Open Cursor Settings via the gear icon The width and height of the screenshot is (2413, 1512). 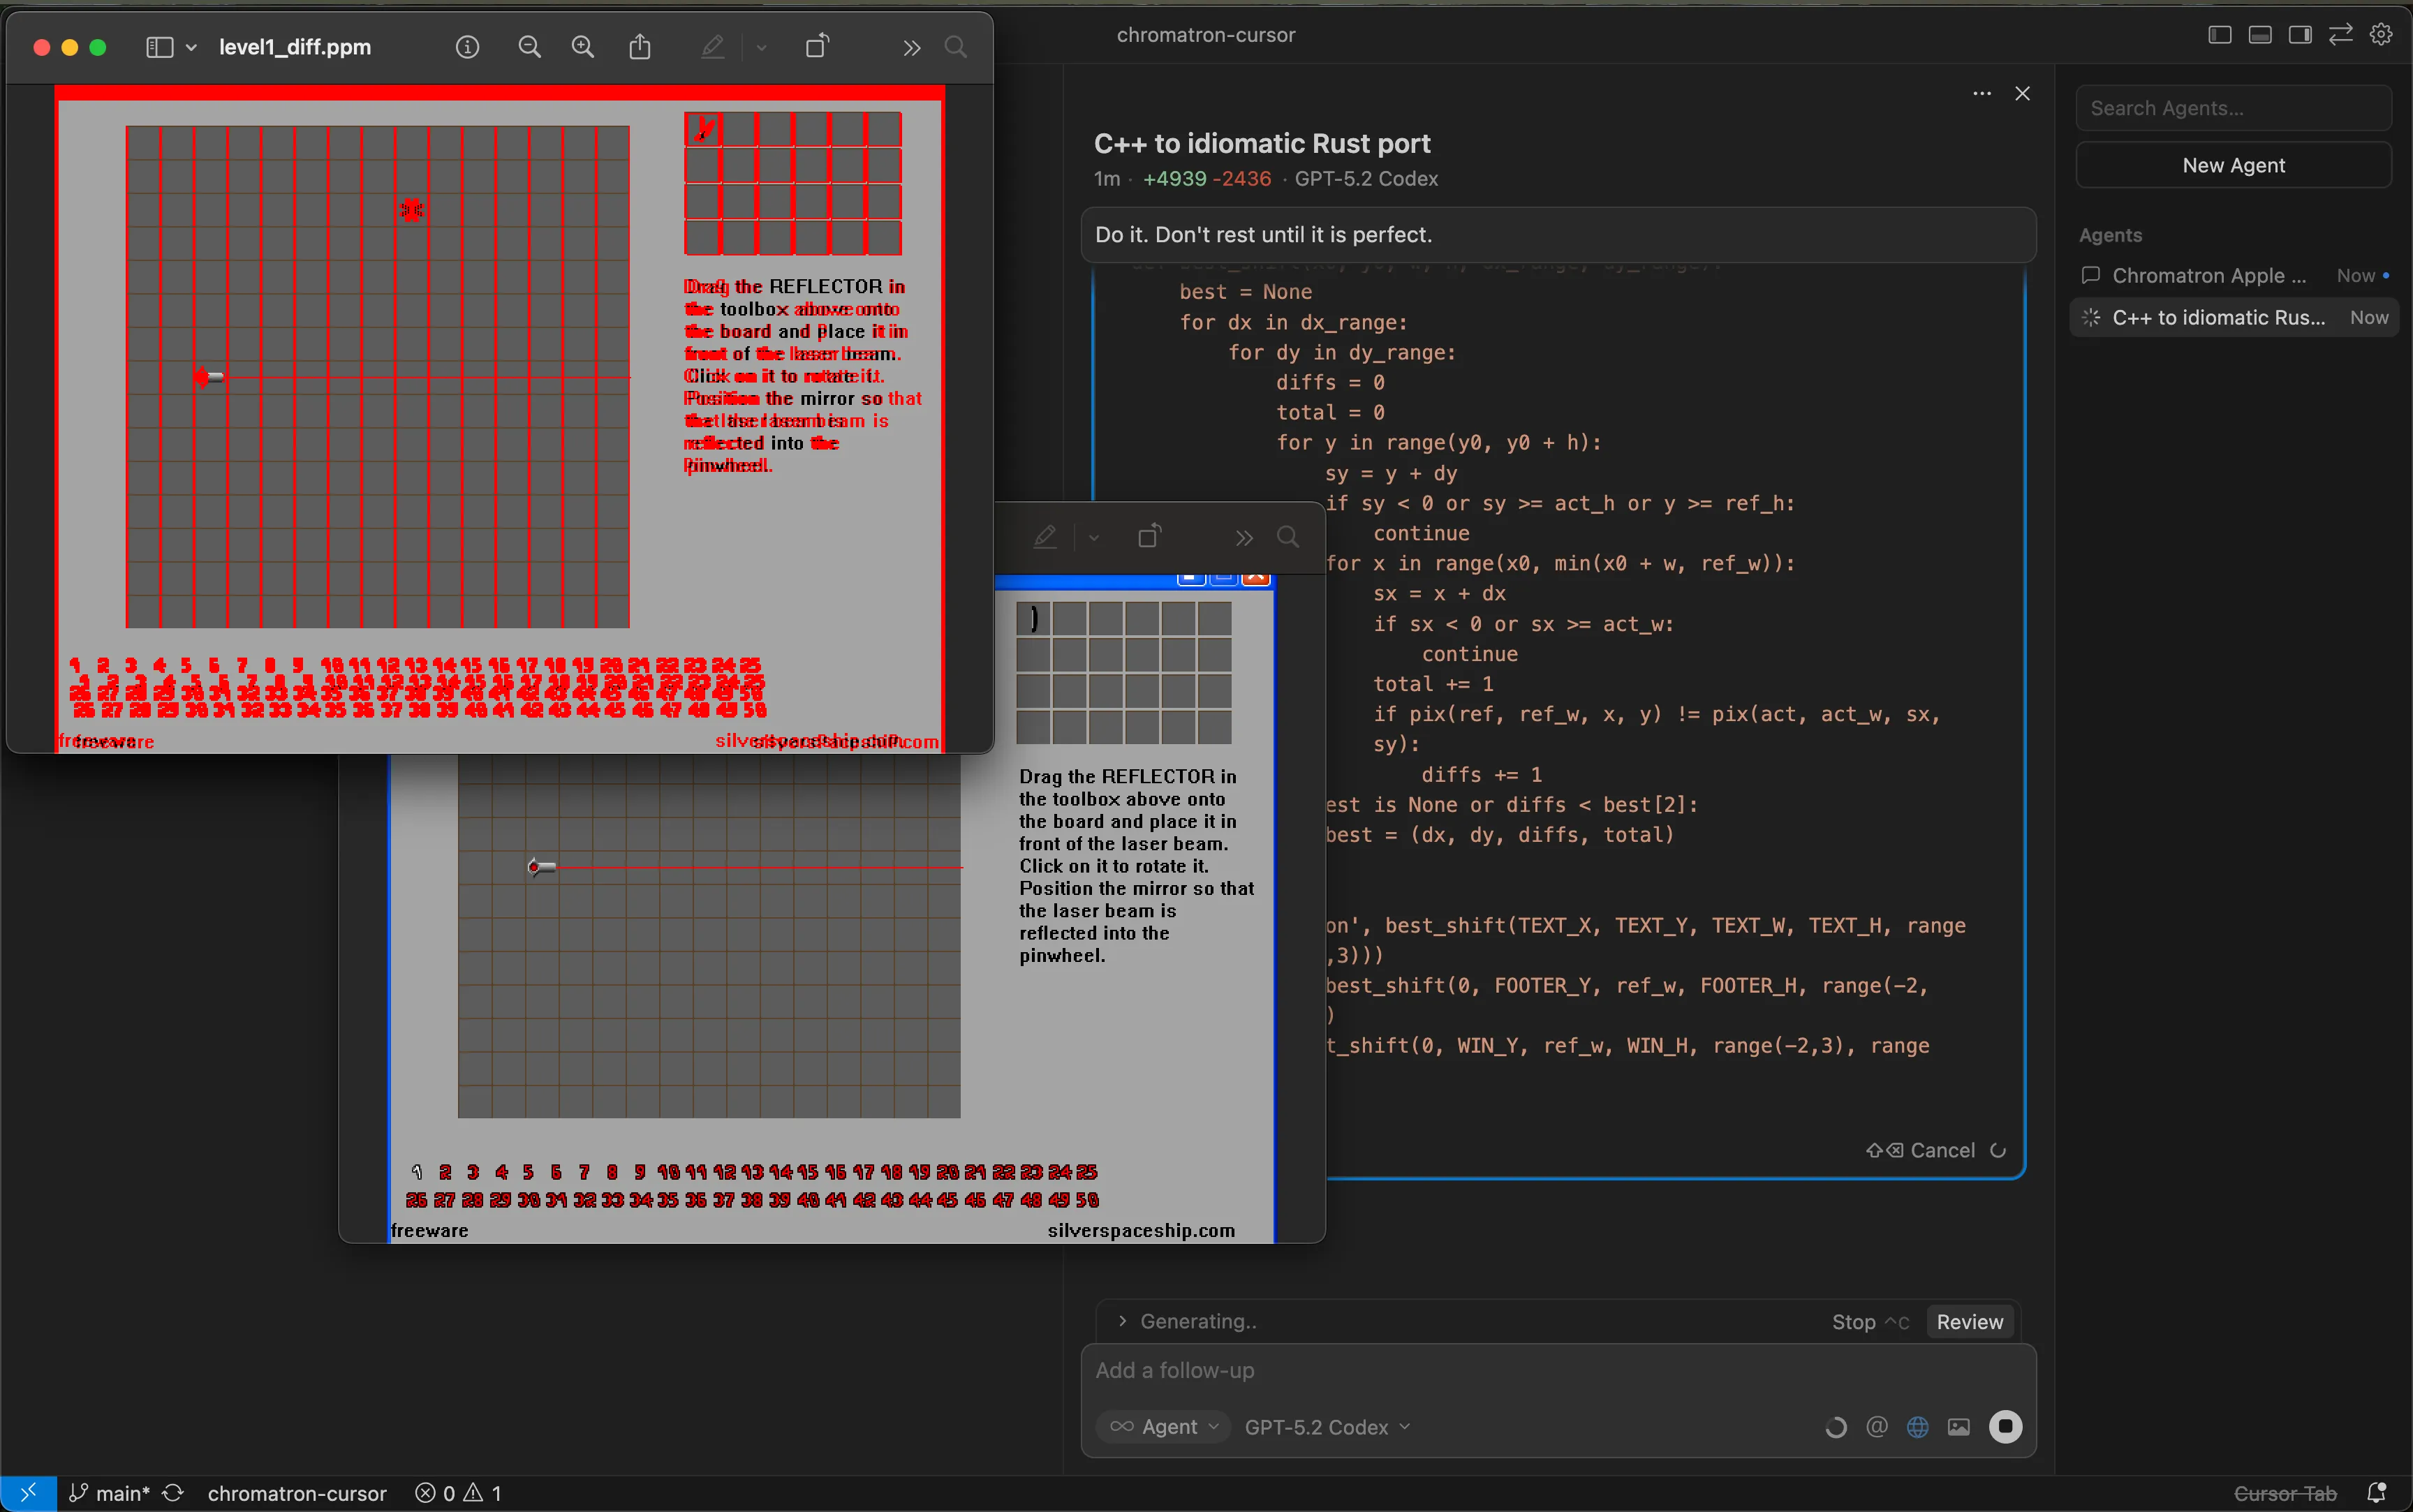pos(2381,34)
